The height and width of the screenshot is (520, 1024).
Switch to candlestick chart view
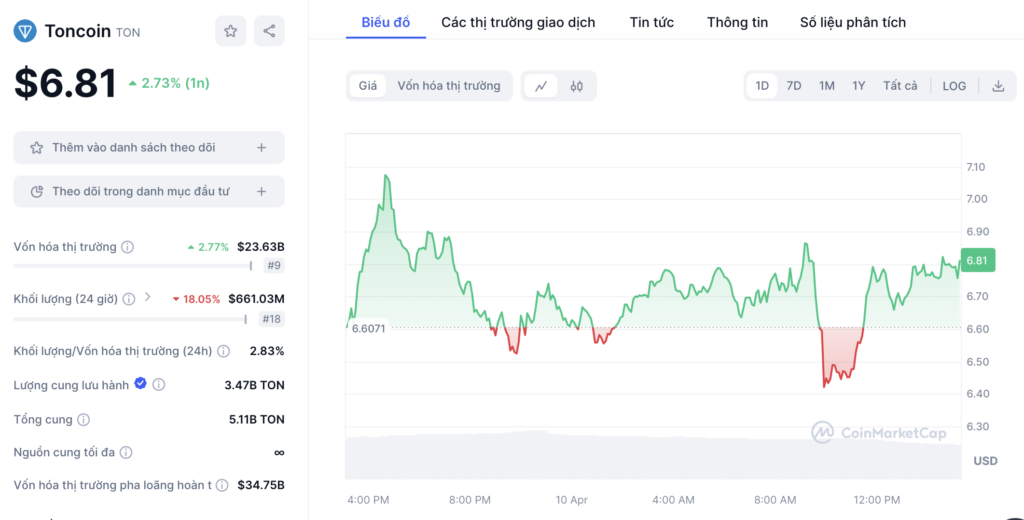tap(577, 86)
